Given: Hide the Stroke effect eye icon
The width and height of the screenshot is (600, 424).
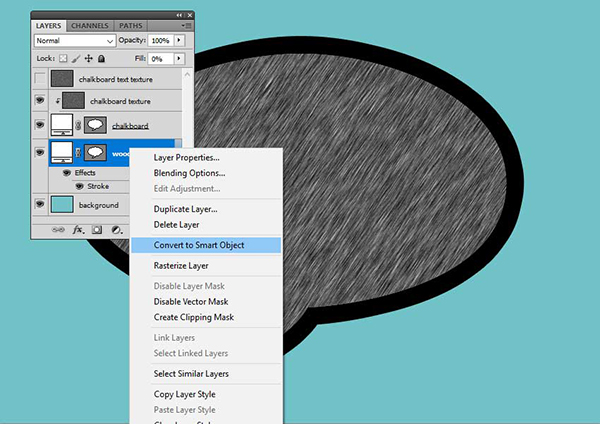Looking at the screenshot, I should coord(79,186).
